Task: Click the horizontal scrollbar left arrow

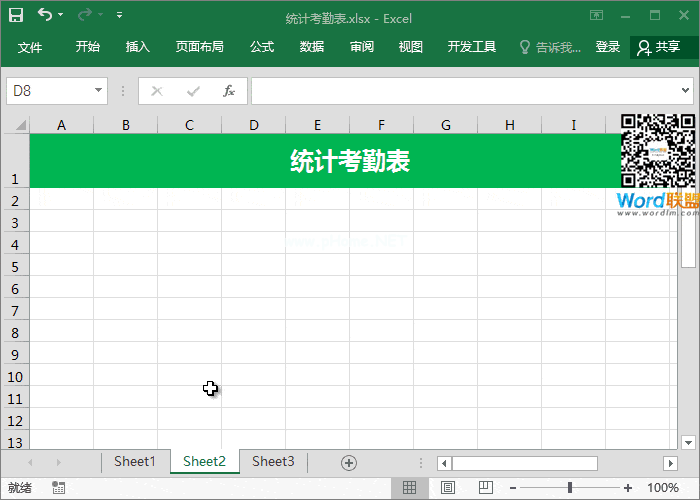Action: tap(444, 463)
